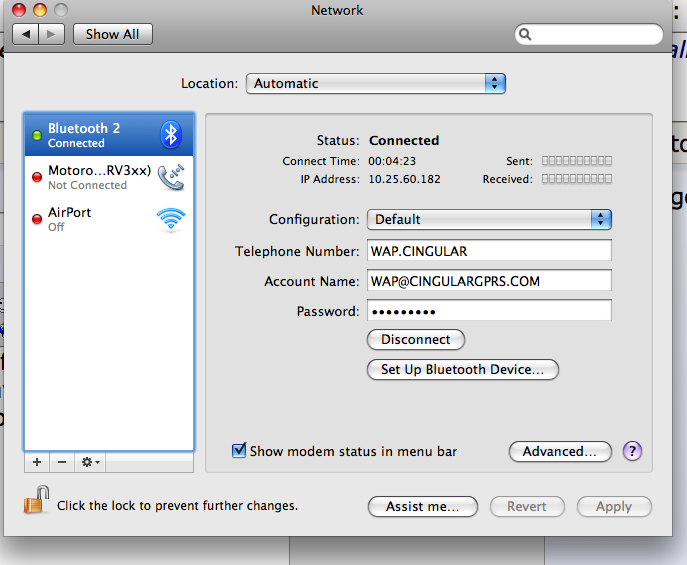Click the Motorola phone modem icon

pos(171,177)
